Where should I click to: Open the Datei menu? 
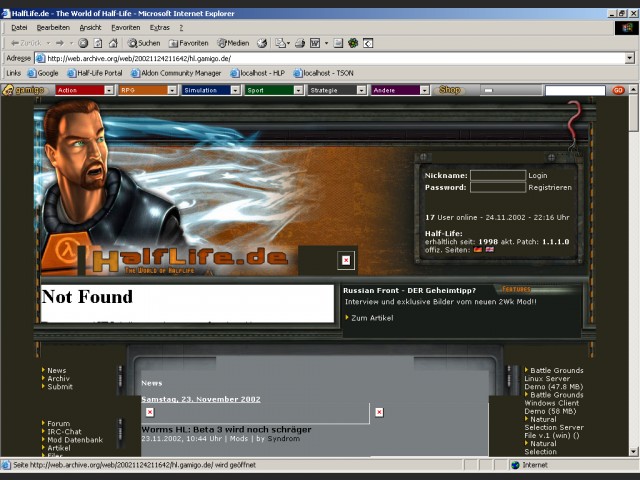(x=19, y=27)
